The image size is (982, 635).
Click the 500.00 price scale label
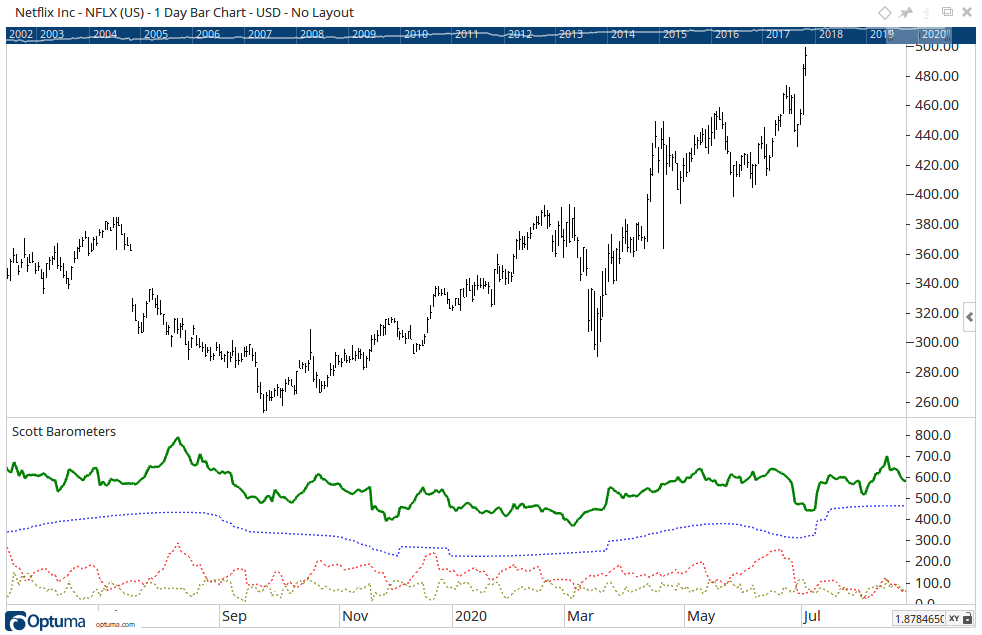(937, 47)
